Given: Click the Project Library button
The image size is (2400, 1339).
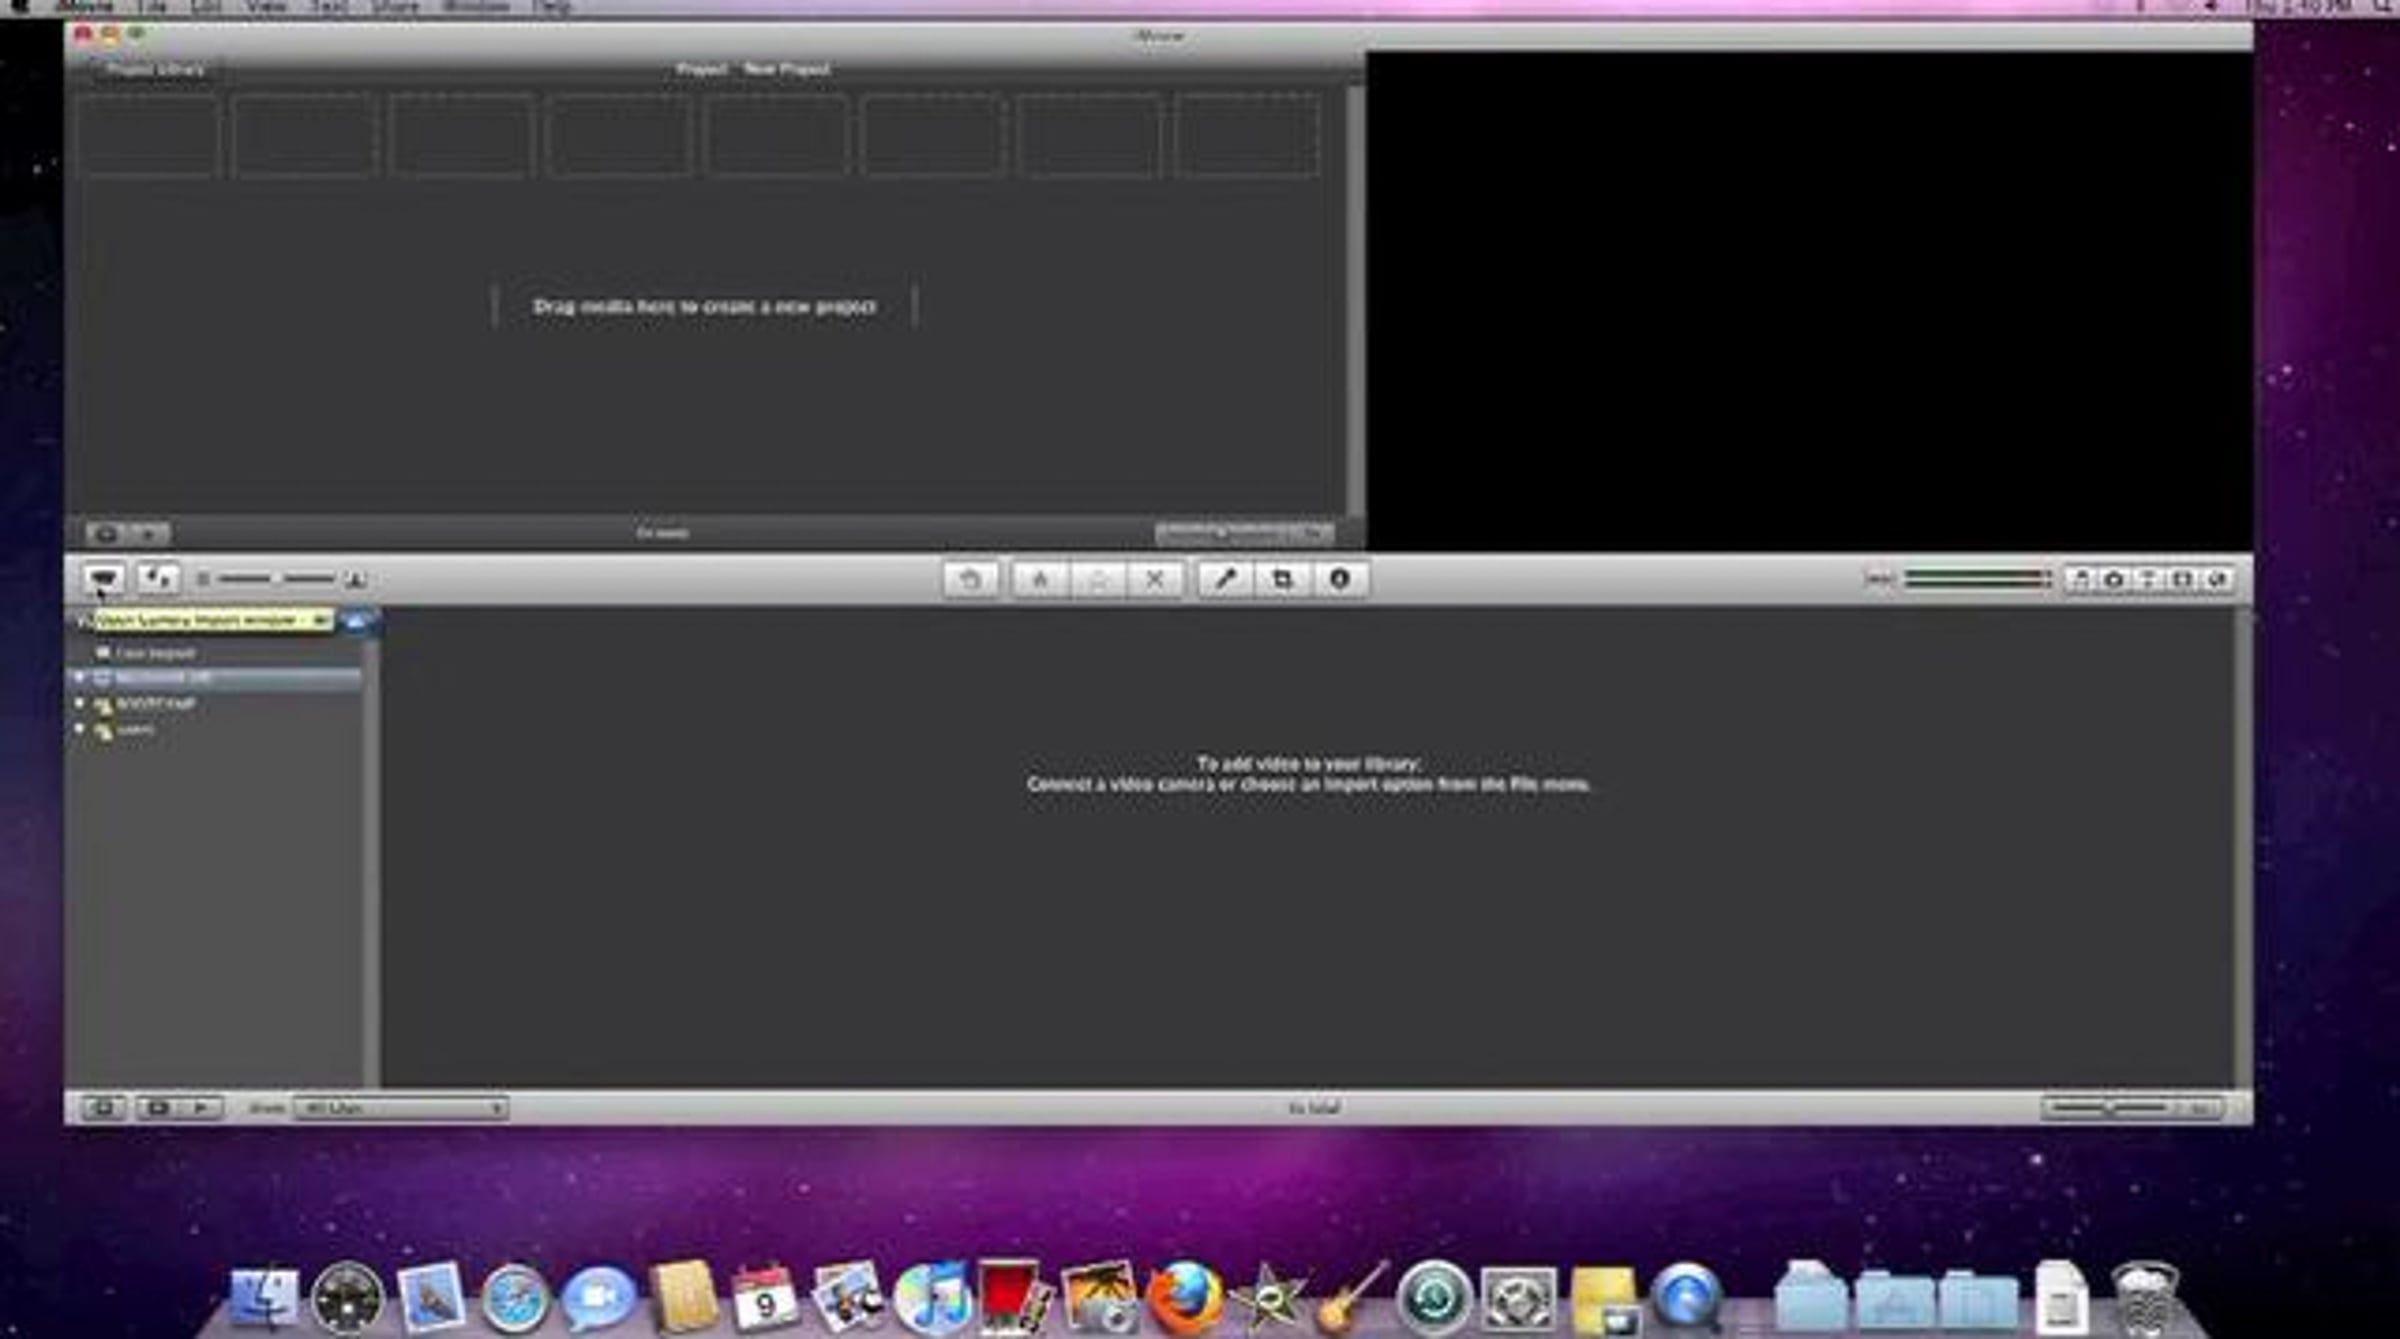Looking at the screenshot, I should [155, 69].
